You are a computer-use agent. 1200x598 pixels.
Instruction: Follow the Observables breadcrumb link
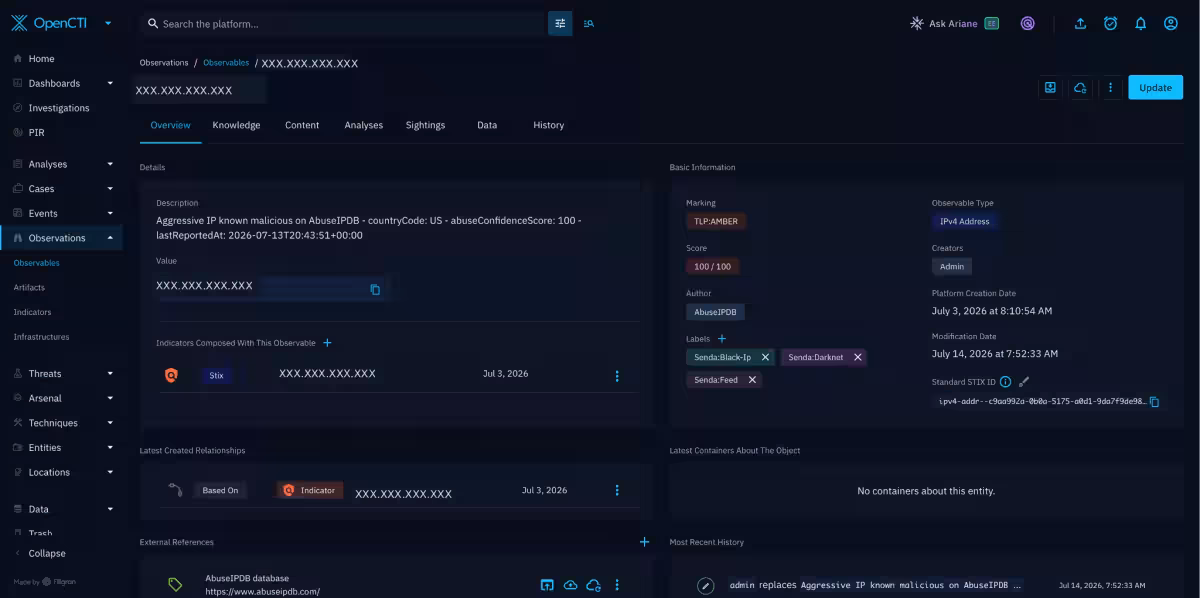pos(226,63)
